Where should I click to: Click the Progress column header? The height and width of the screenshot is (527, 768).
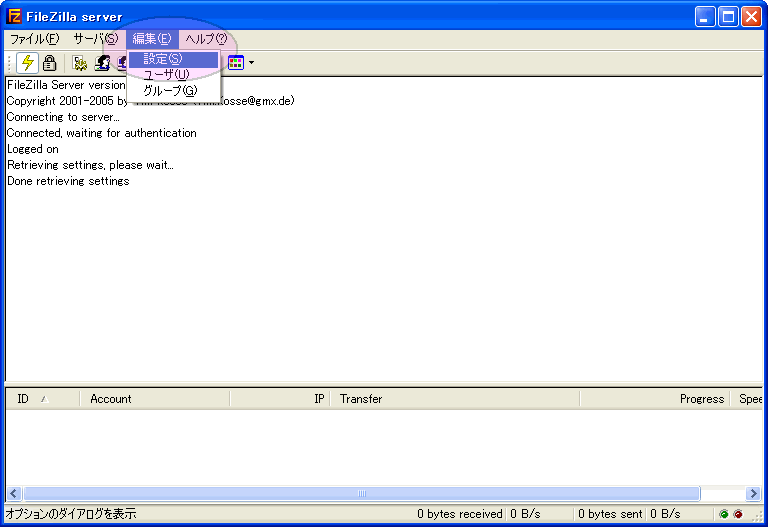(x=701, y=399)
